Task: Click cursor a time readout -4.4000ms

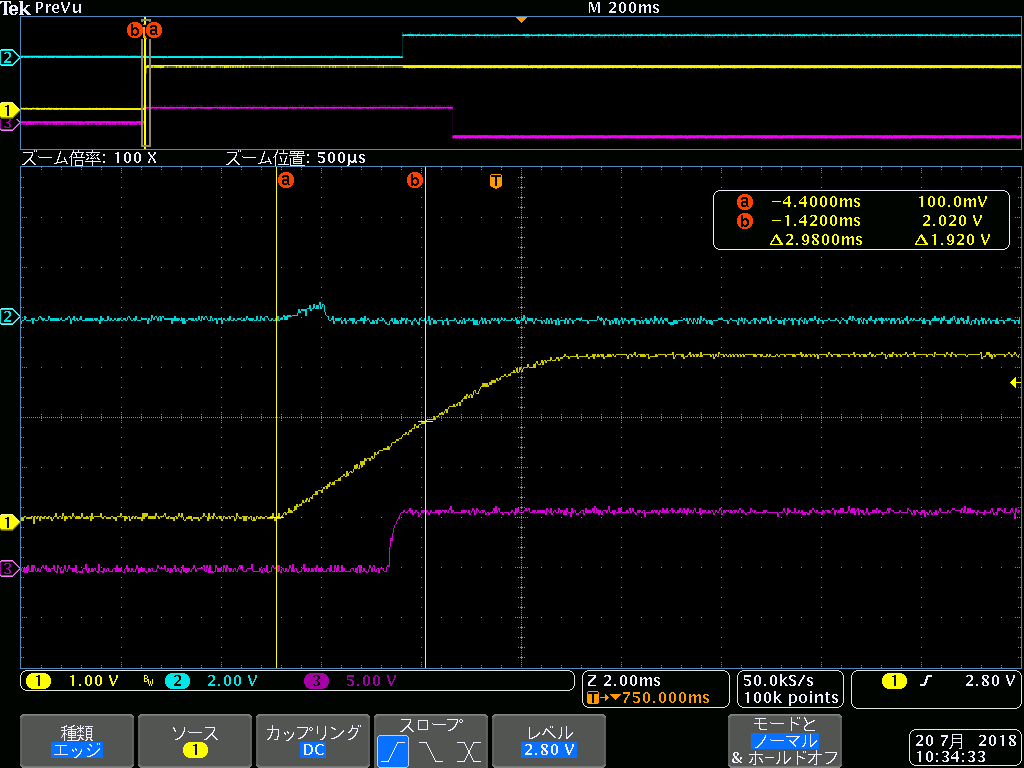Action: (816, 200)
